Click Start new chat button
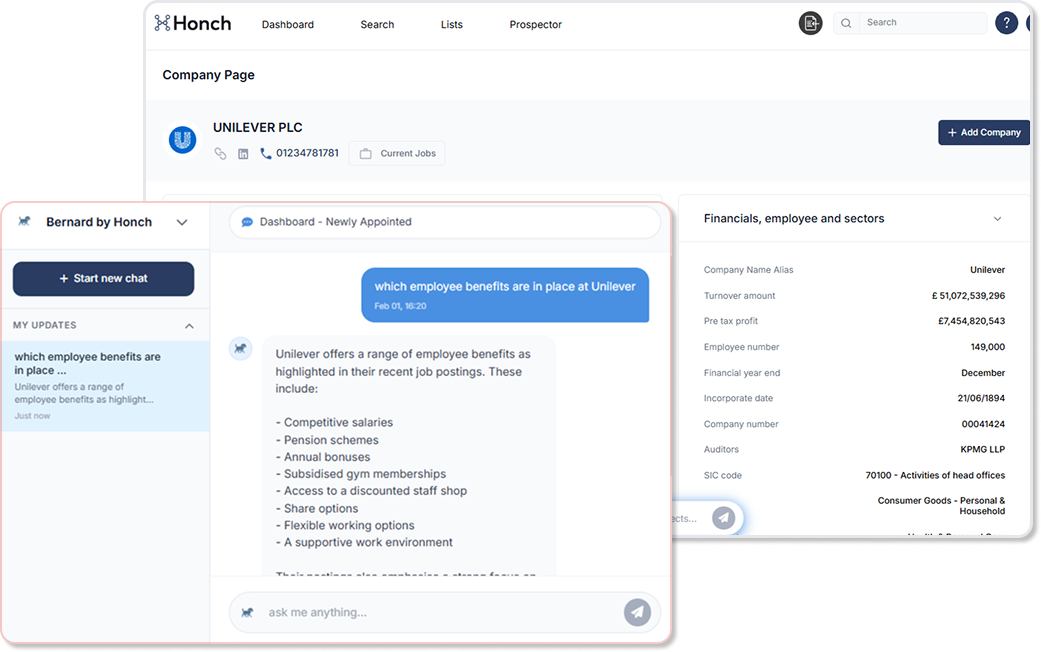This screenshot has height=652, width=1041. [104, 278]
